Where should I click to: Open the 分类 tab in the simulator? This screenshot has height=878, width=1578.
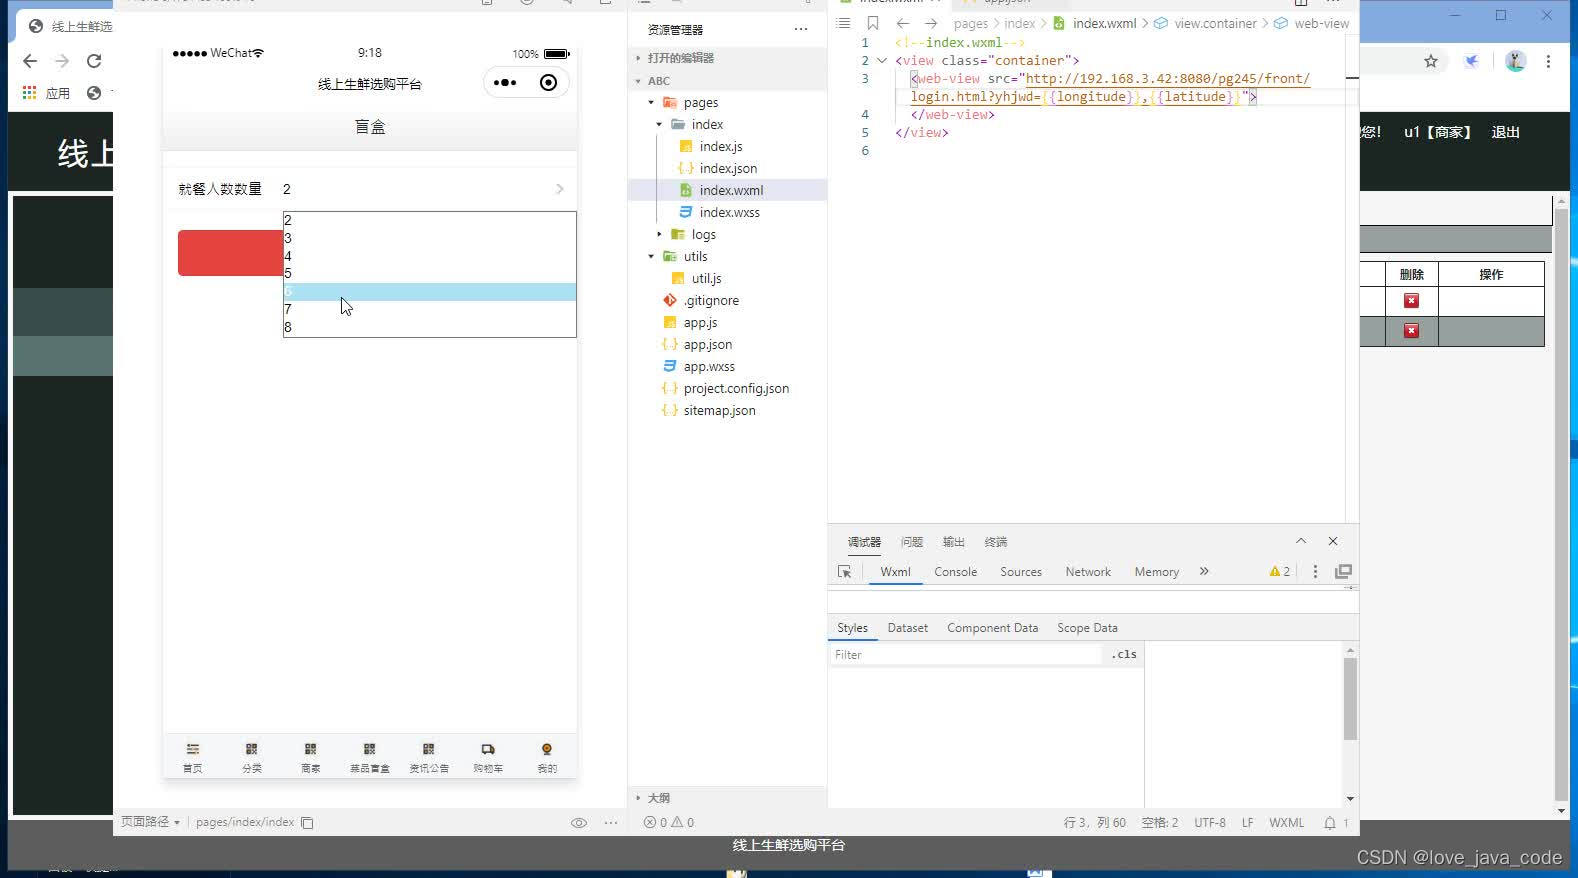pyautogui.click(x=252, y=758)
